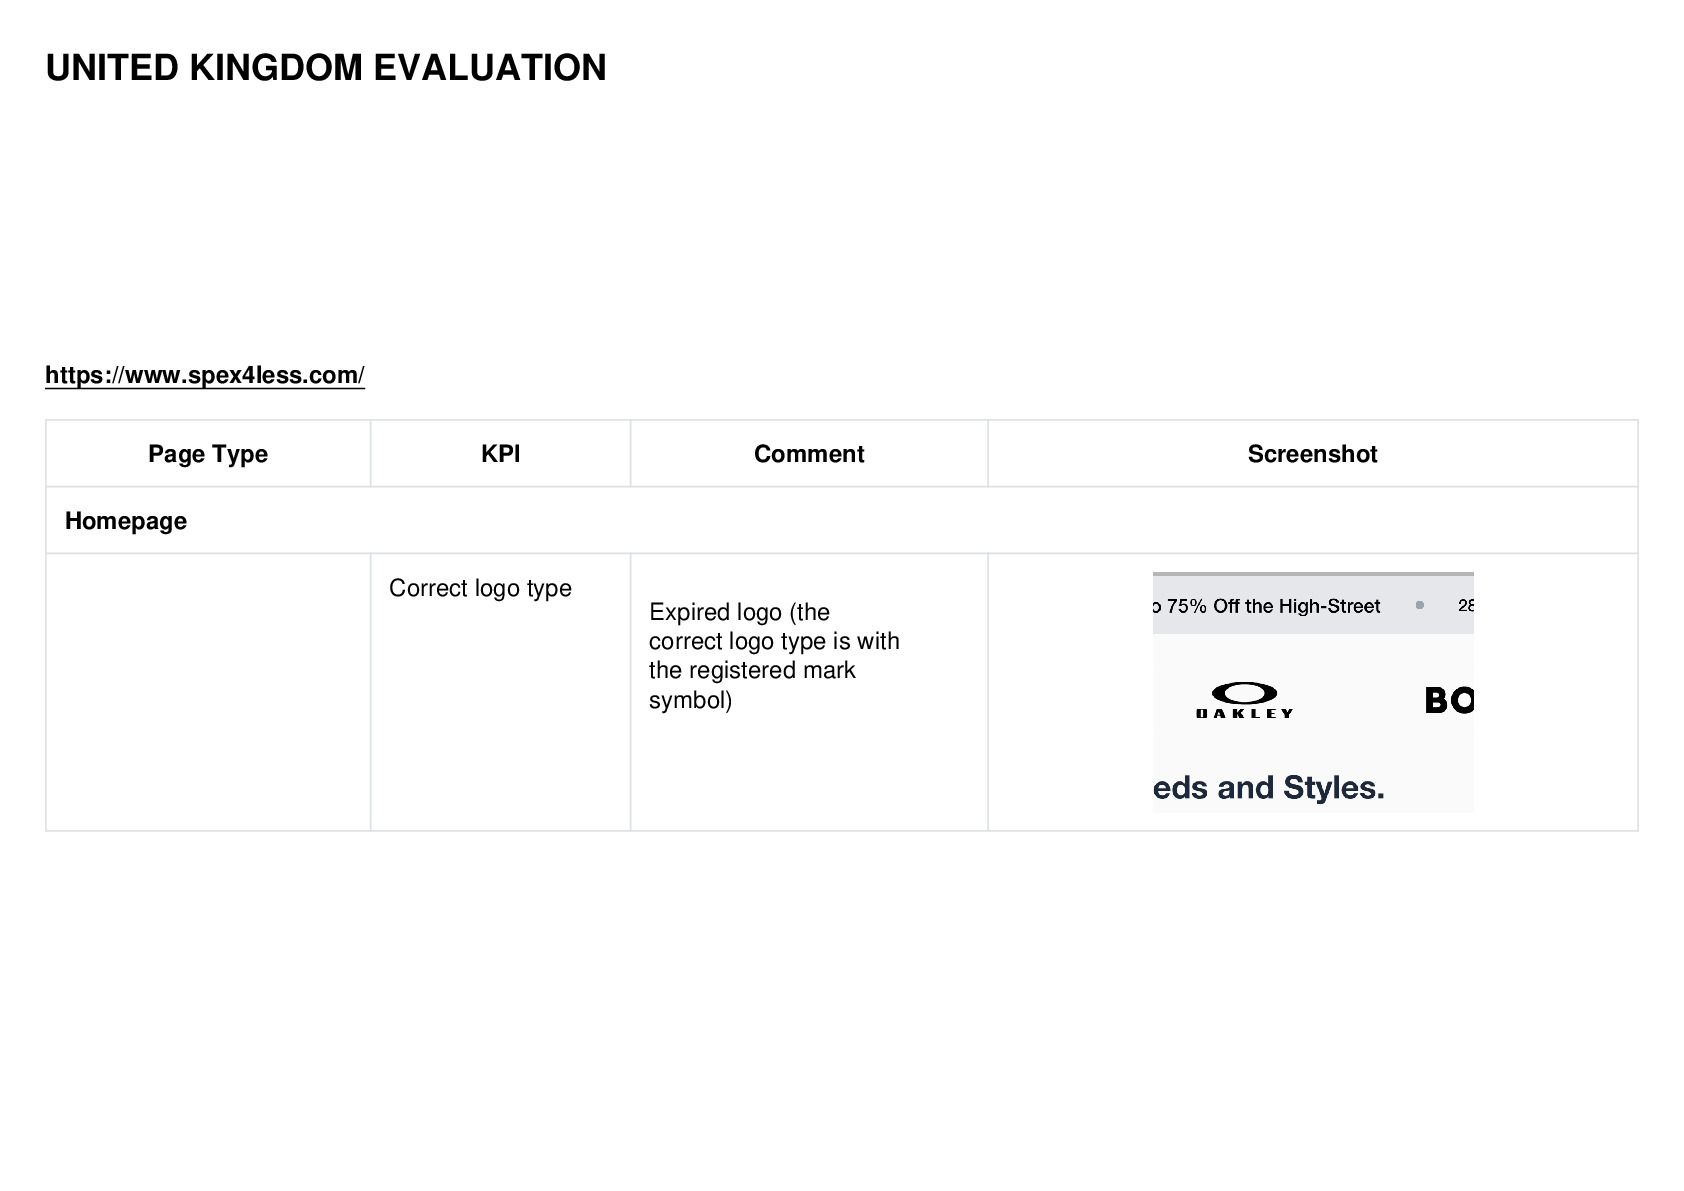The width and height of the screenshot is (1684, 1191).
Task: Click the Oakley logo in screenshot
Action: pos(1245,700)
